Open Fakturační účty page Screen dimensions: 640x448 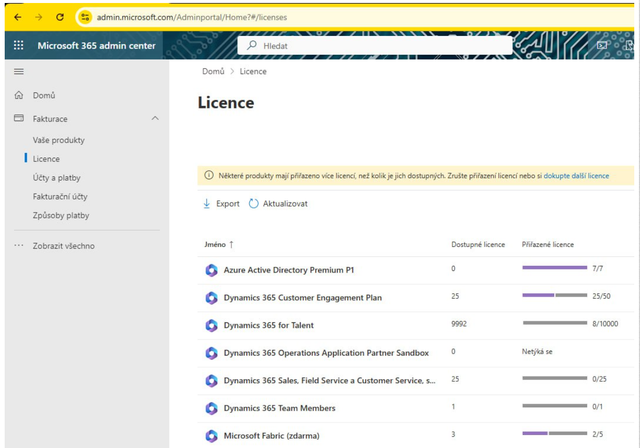[x=60, y=197]
